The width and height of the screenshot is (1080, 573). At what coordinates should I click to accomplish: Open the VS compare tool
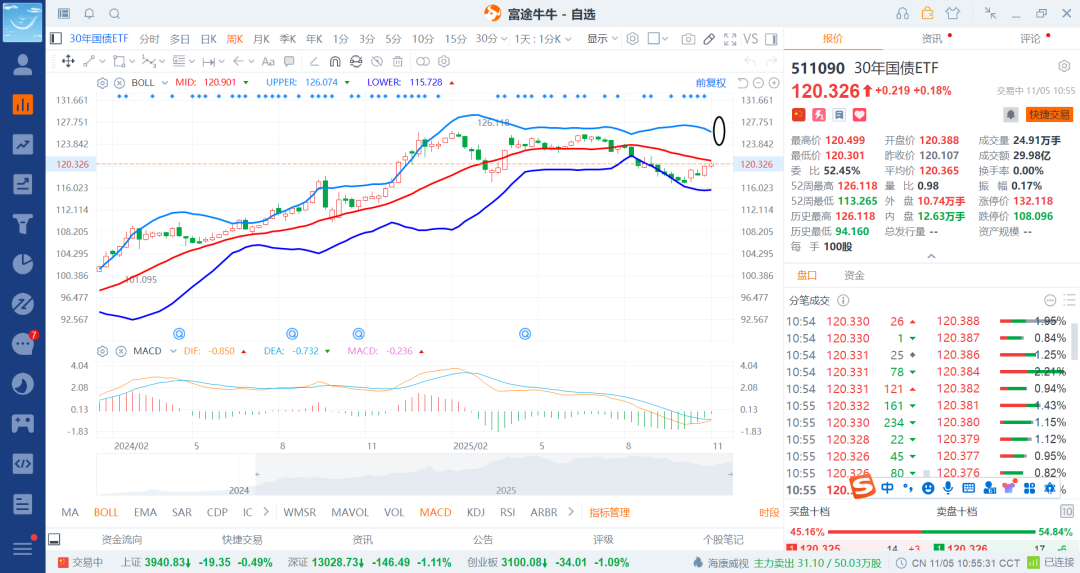(749, 39)
